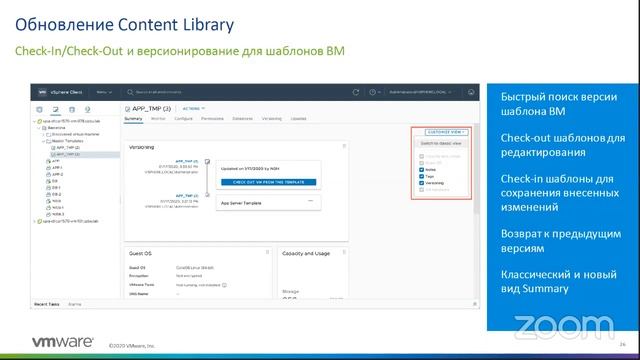The width and height of the screenshot is (640, 360).
Task: Collapse the Datacenter node in the tree
Action: [39, 128]
